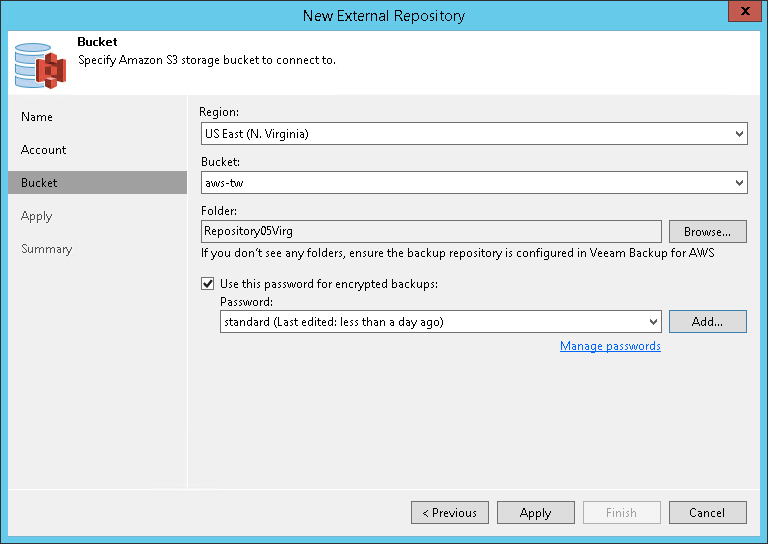Screen dimensions: 768x544
Task: Click the Cancel button
Action: 707,513
